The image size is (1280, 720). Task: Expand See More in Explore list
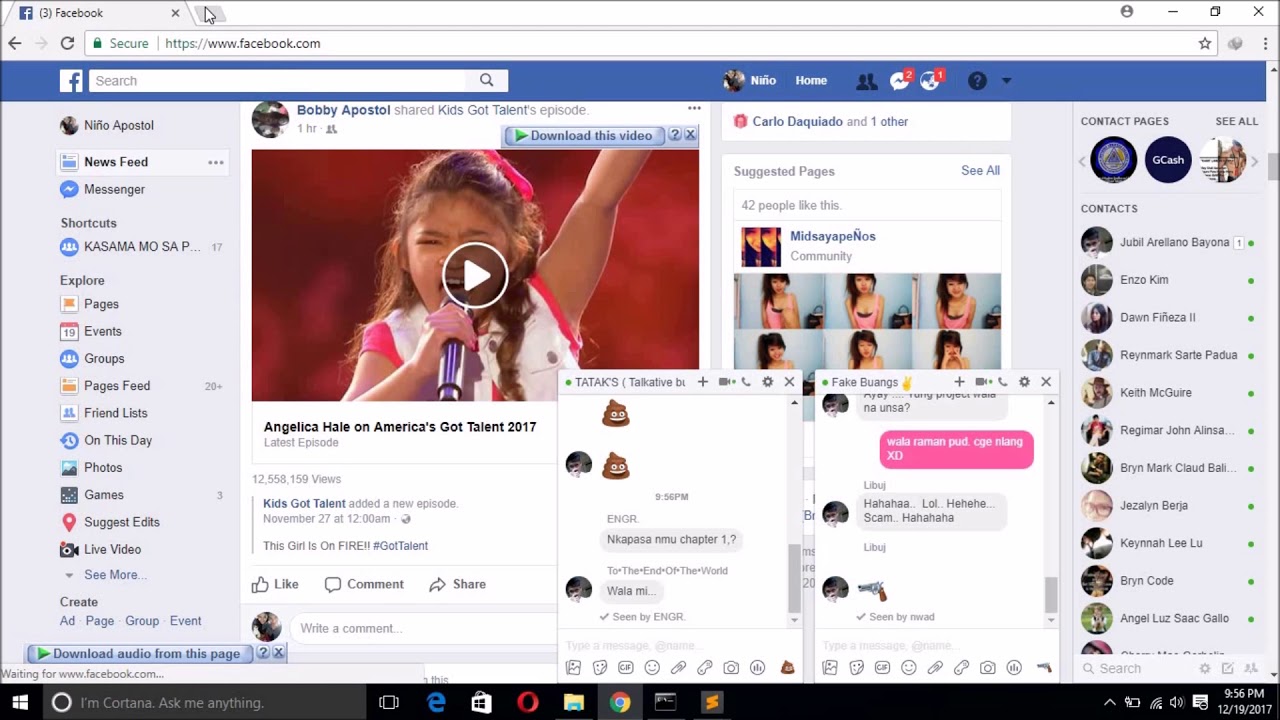(114, 575)
